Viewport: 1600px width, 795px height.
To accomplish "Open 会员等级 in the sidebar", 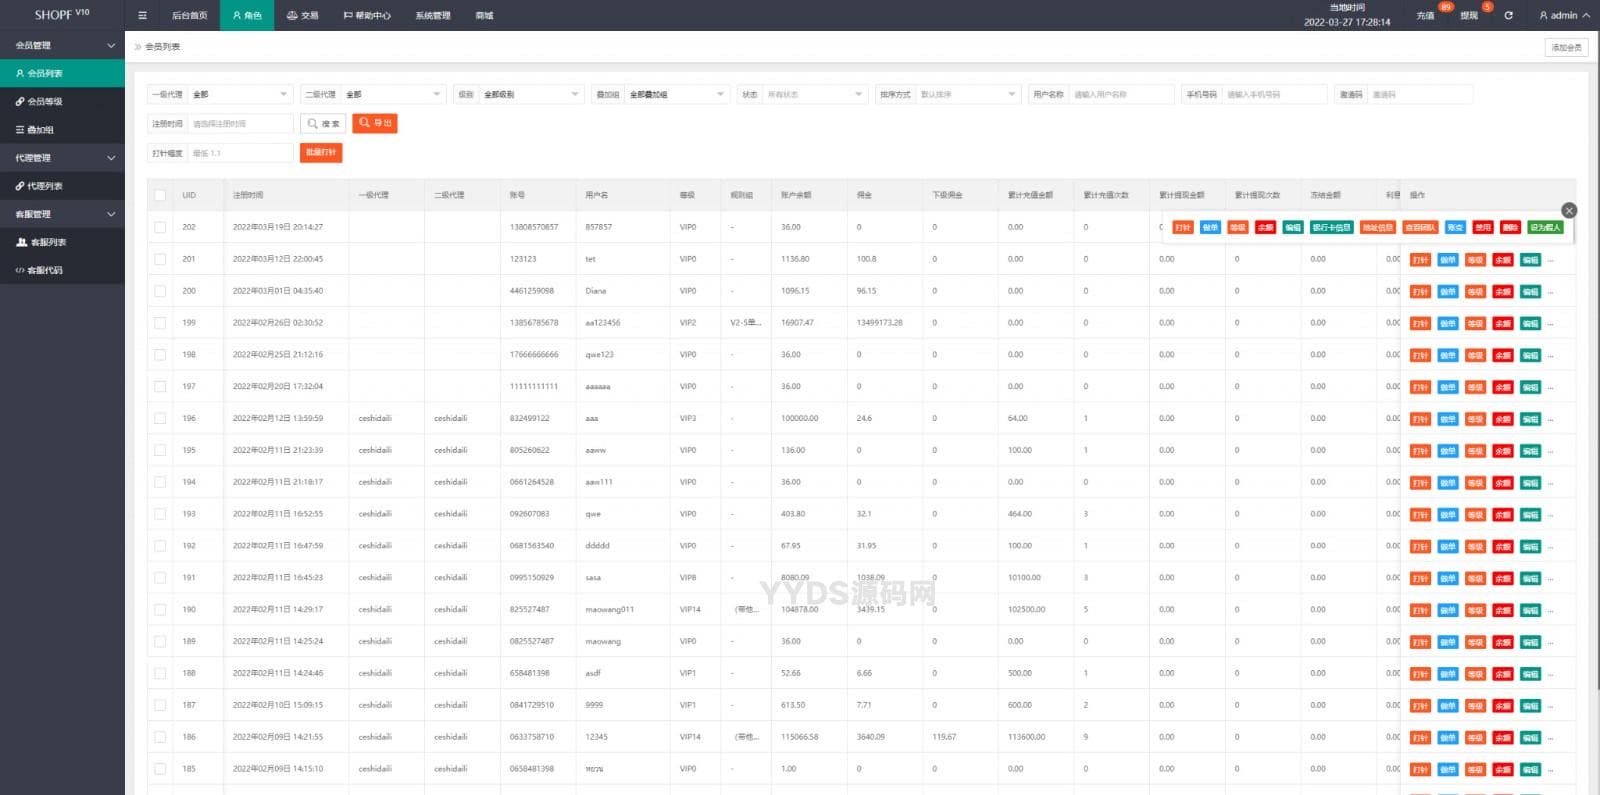I will 62,101.
